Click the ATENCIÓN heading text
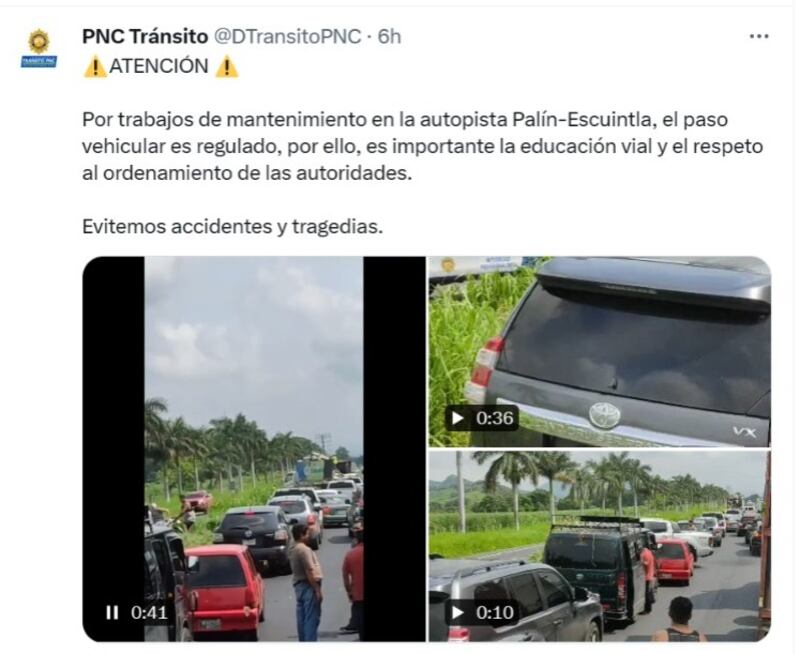This screenshot has width=800, height=654. click(159, 66)
